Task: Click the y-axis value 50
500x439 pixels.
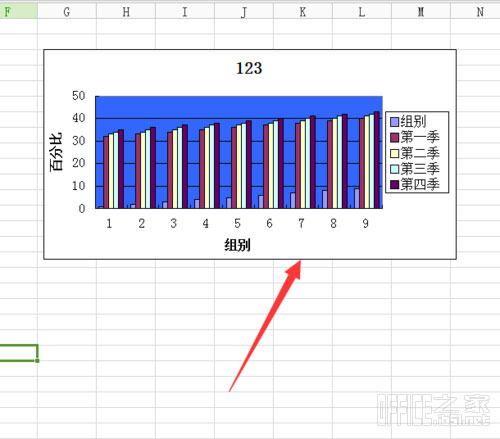Action: point(79,96)
